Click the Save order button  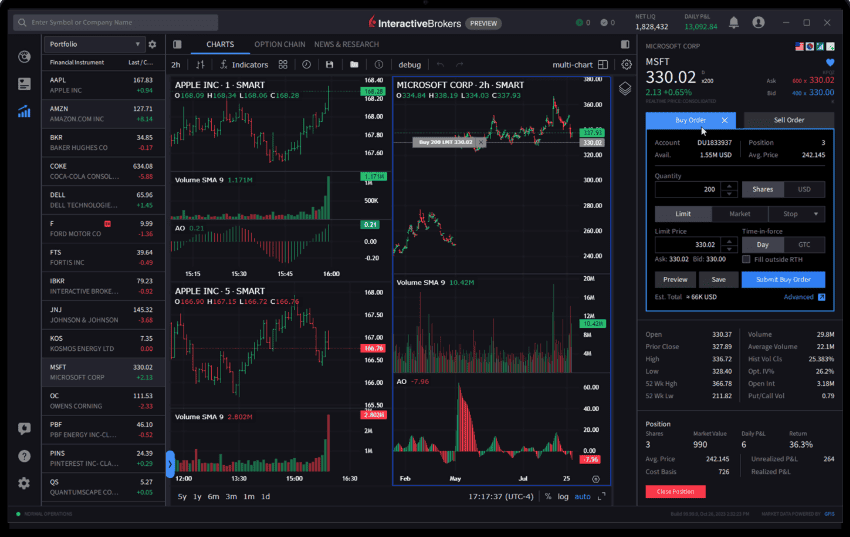[718, 280]
